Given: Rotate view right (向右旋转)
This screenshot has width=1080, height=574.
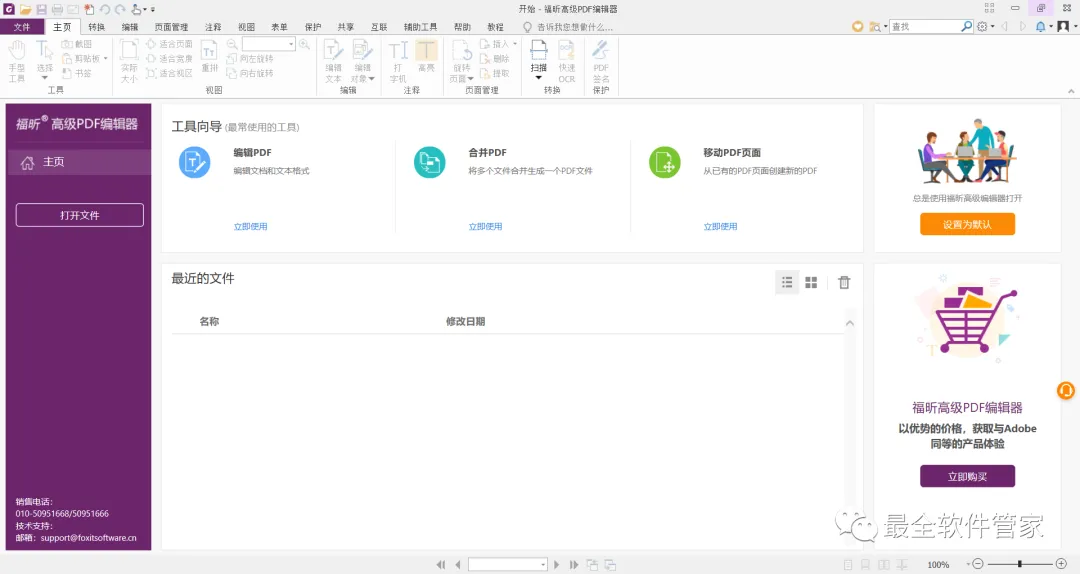Looking at the screenshot, I should tap(250, 73).
